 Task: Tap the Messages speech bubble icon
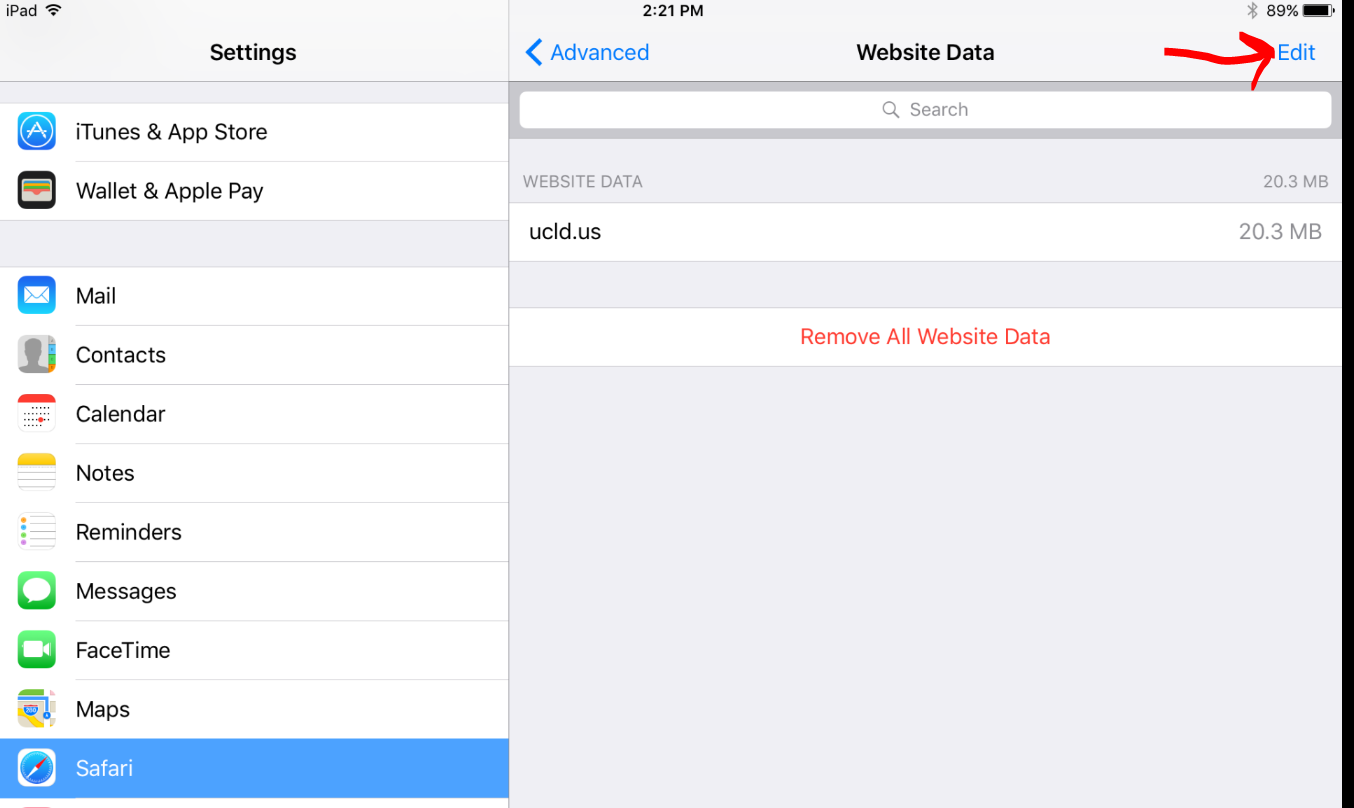tap(37, 591)
